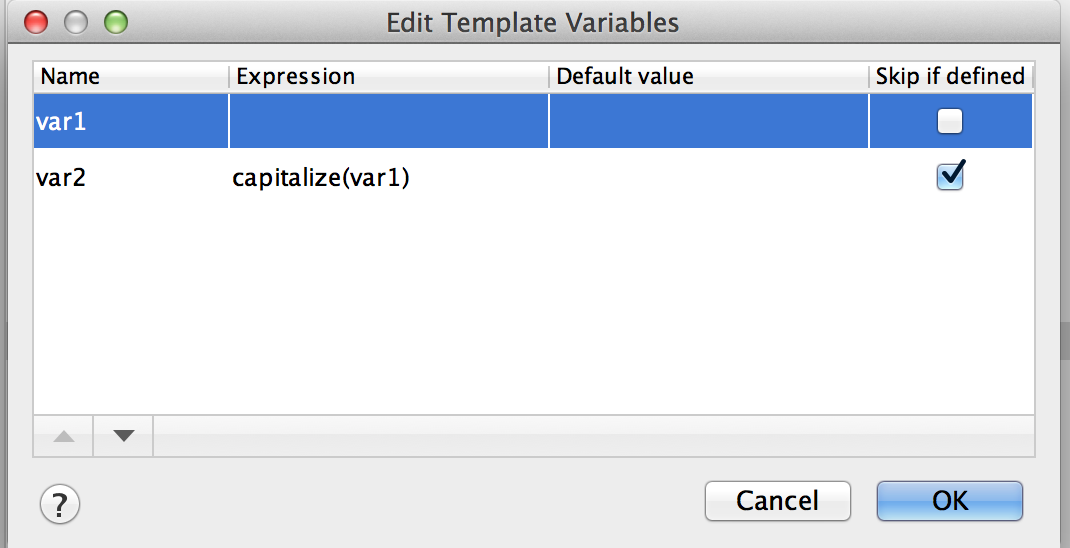Cancel the variable edits
The image size is (1070, 548).
[x=777, y=501]
